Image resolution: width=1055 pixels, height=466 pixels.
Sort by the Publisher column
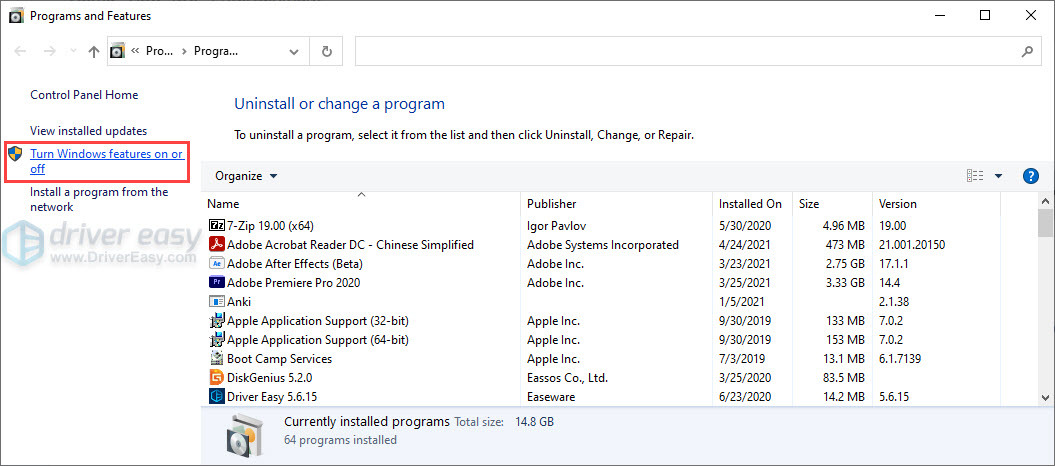coord(551,204)
